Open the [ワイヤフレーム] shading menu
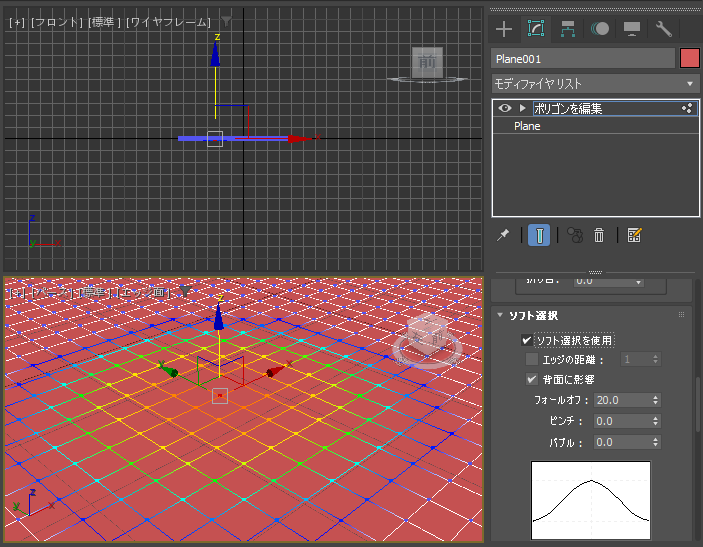Screen dimensions: 703x547 click(x=168, y=22)
